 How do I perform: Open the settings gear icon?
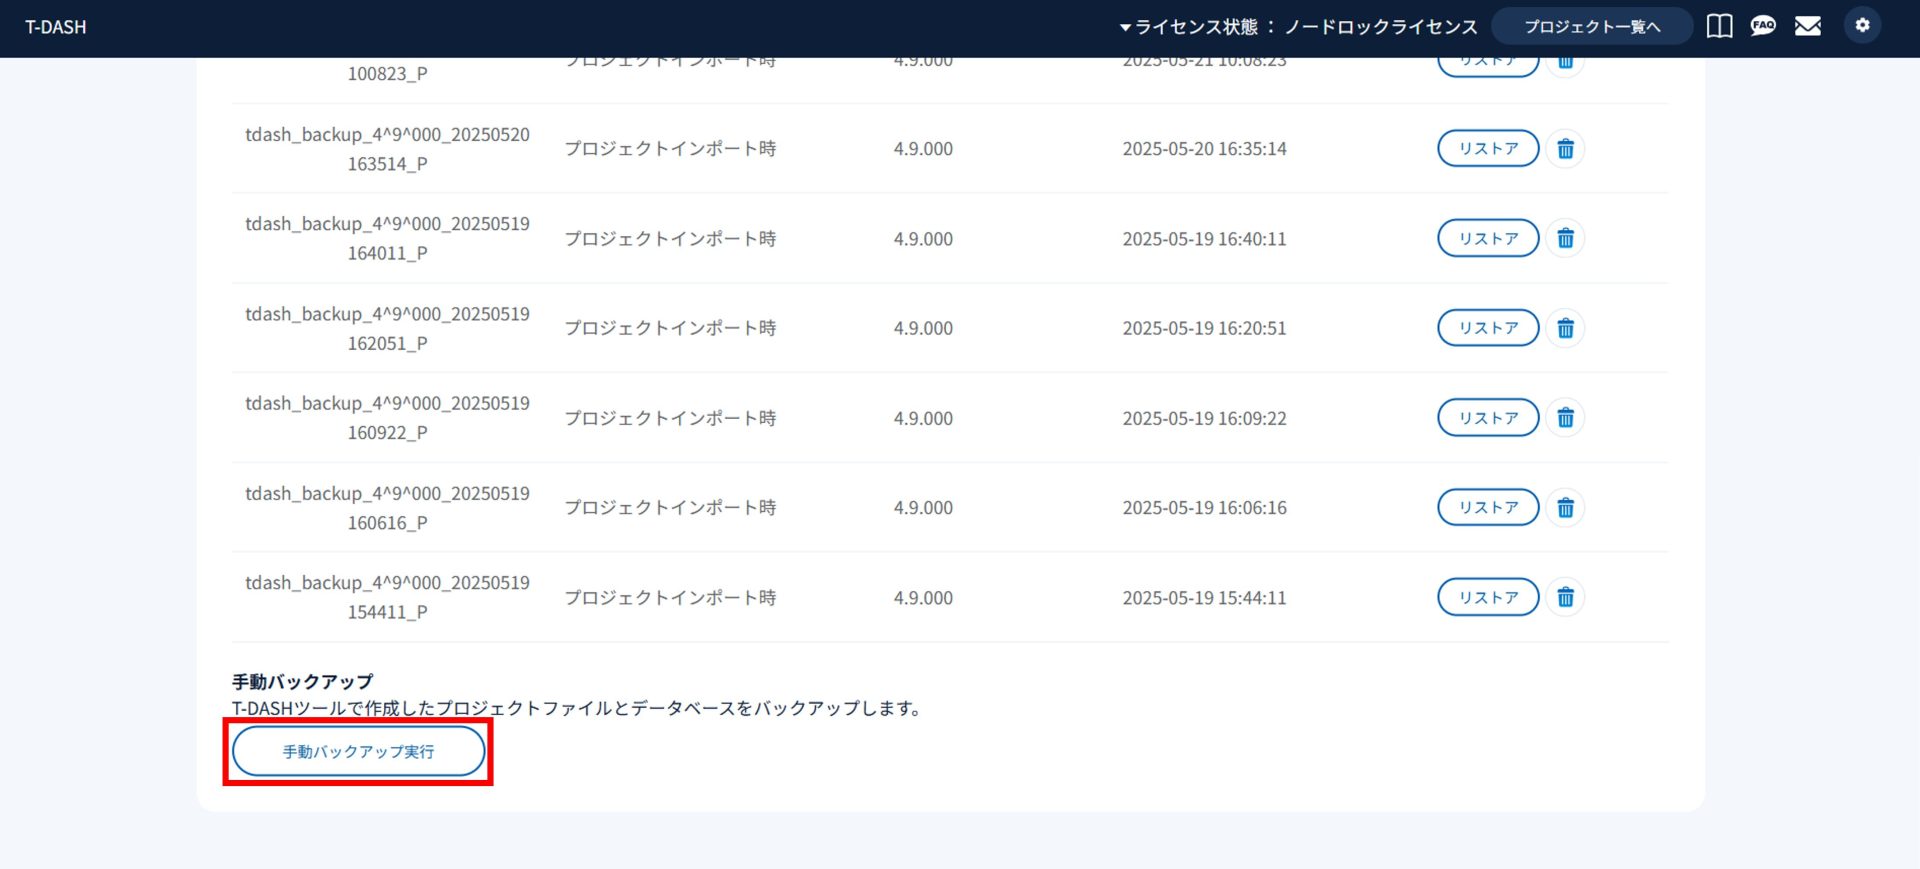pos(1862,26)
